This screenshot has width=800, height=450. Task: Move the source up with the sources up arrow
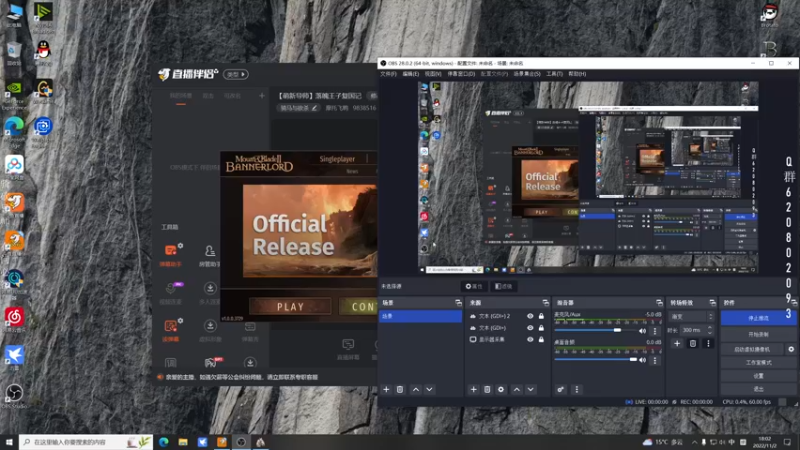pyautogui.click(x=517, y=389)
